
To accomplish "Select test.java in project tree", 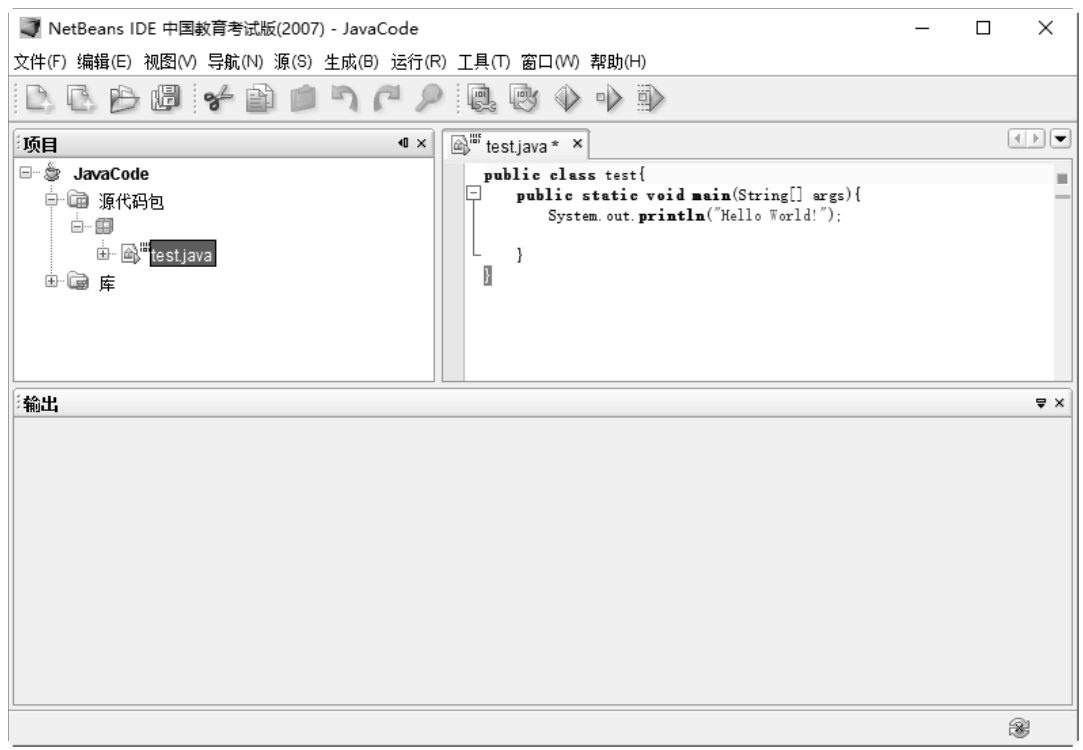I will tap(182, 255).
